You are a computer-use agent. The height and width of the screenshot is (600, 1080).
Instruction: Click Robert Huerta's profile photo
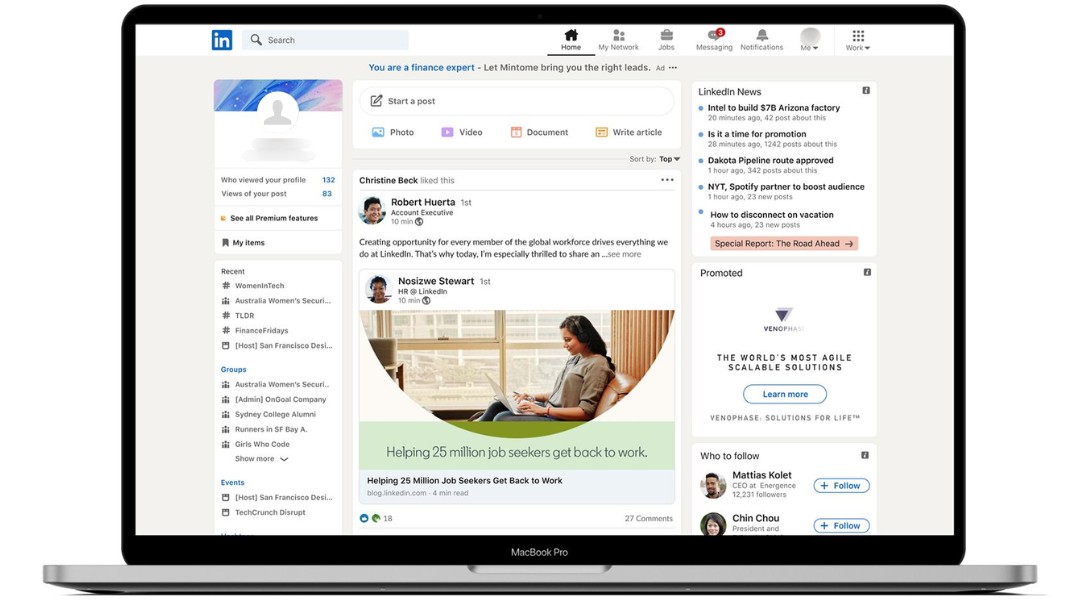[x=372, y=210]
